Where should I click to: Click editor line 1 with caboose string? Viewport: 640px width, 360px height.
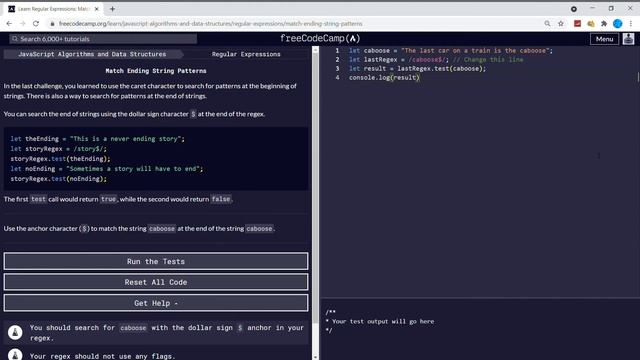click(451, 51)
